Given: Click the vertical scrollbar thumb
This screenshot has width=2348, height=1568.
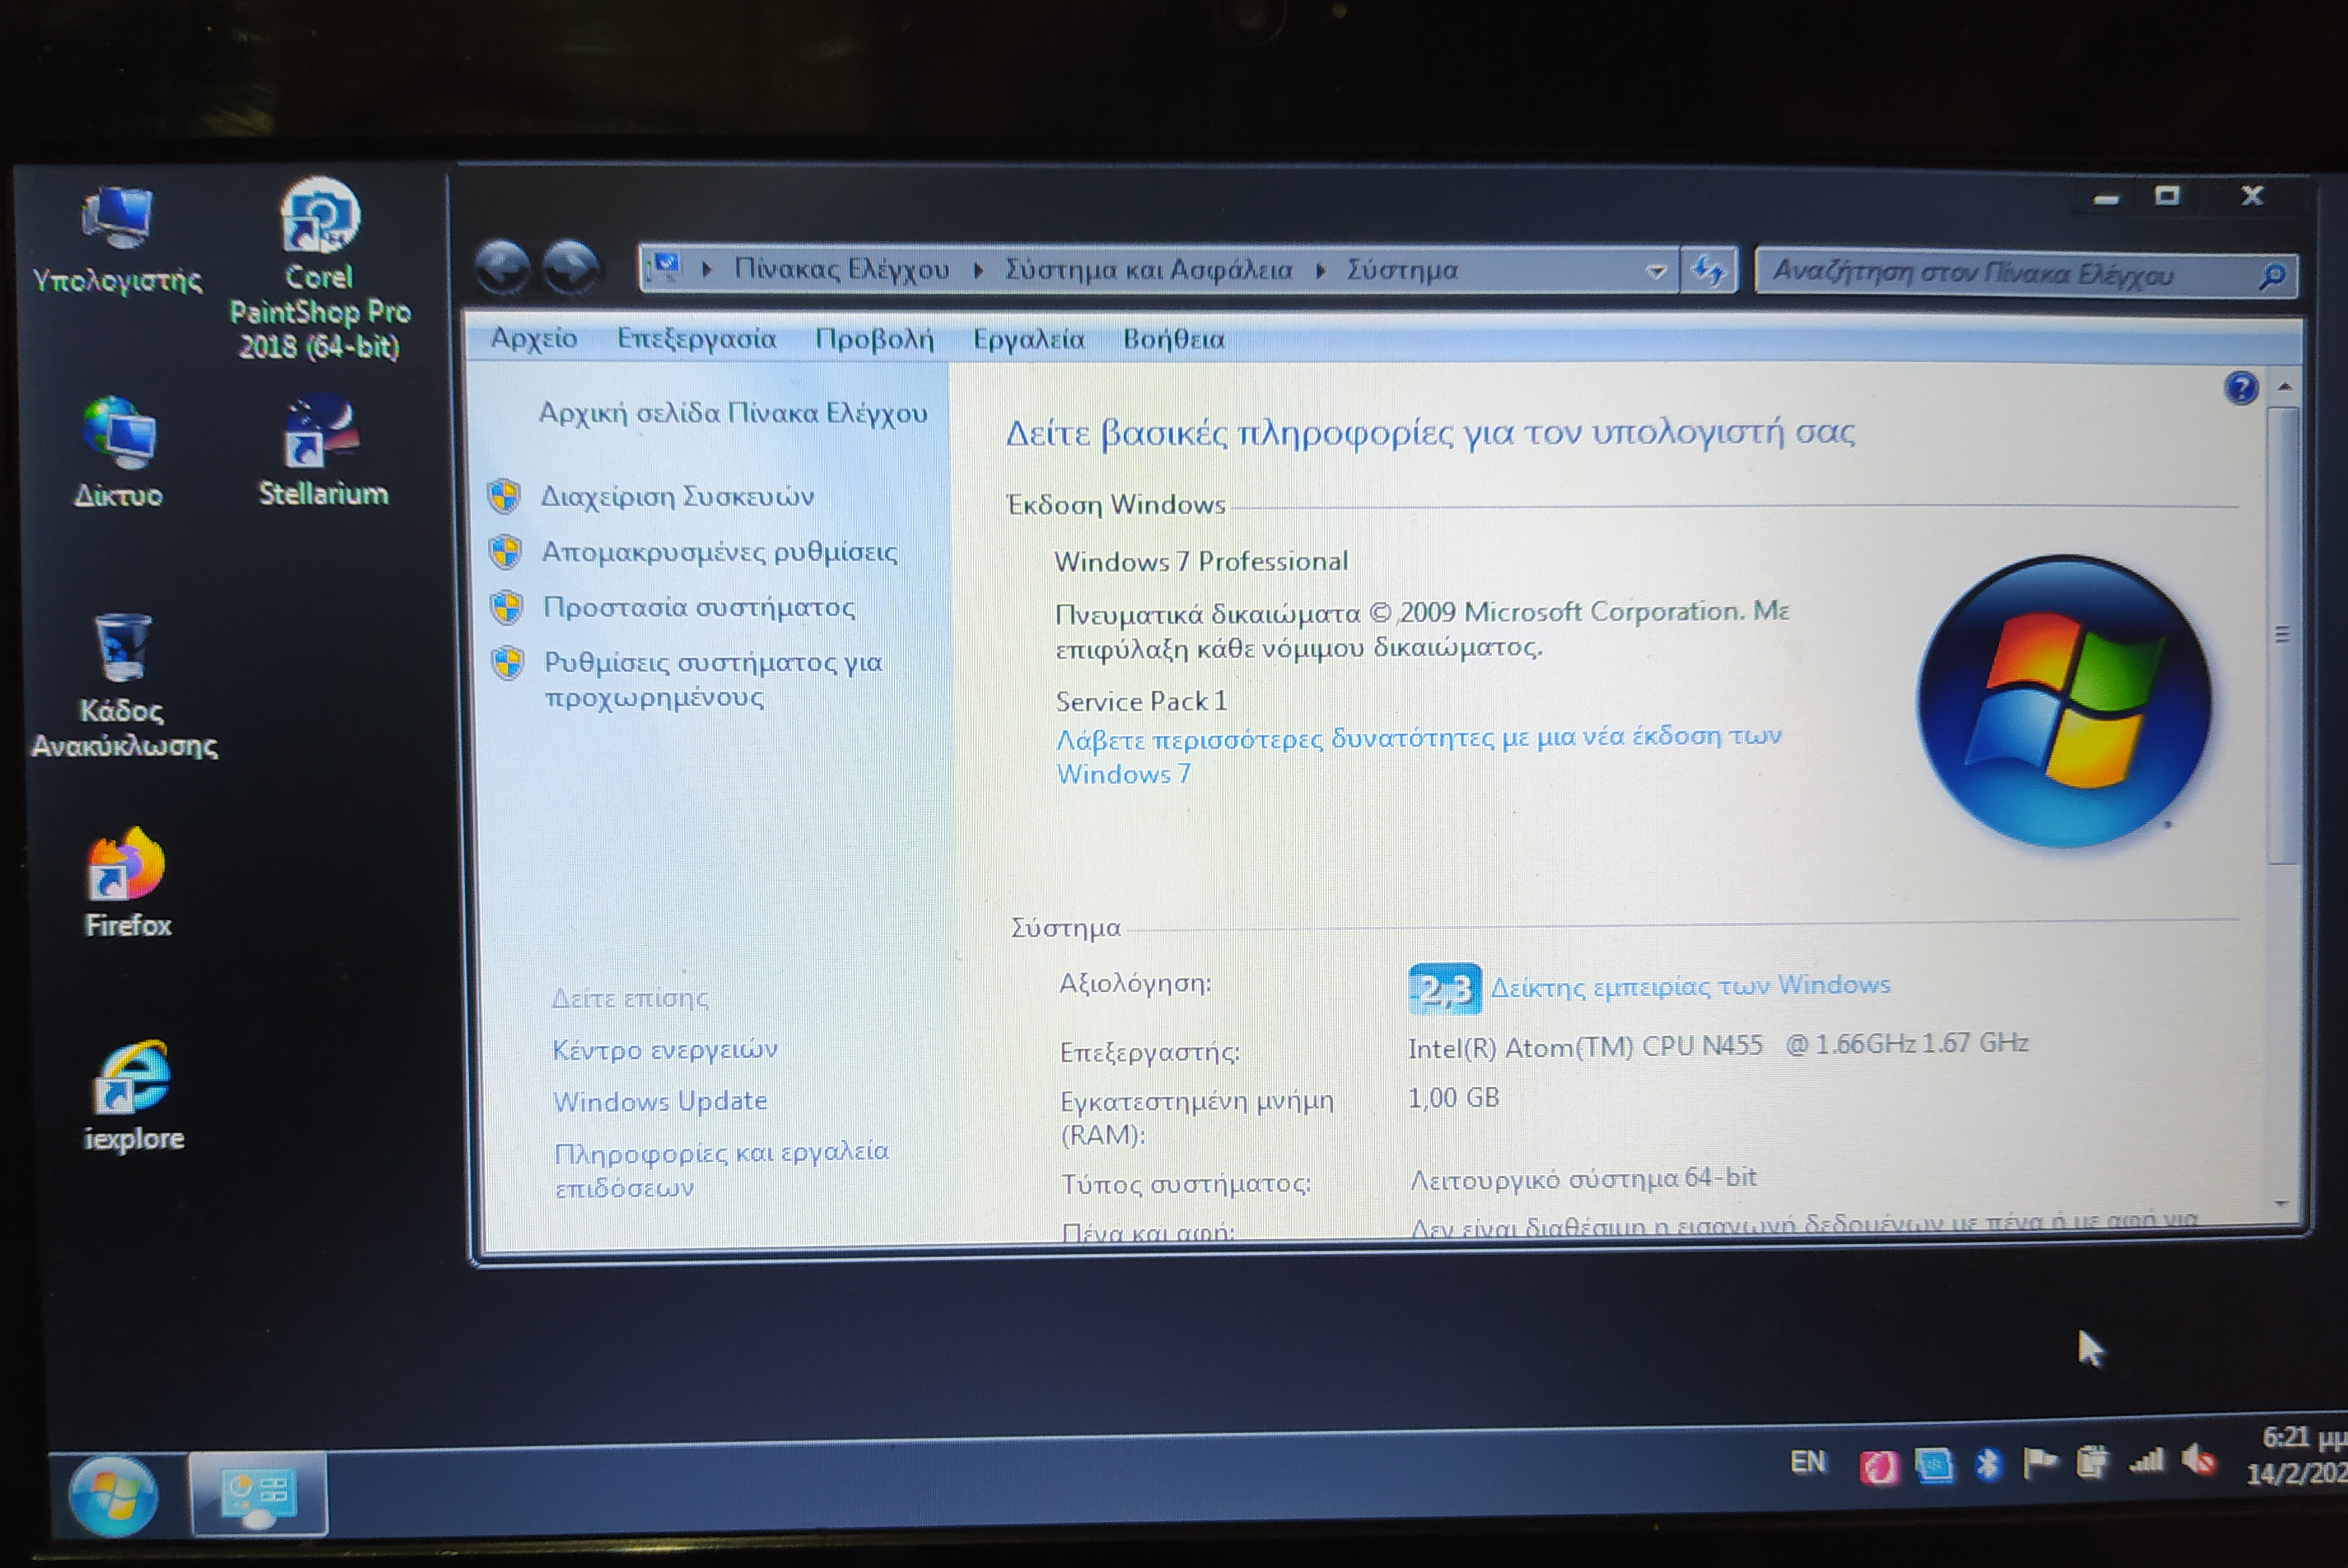Looking at the screenshot, I should pyautogui.click(x=2283, y=635).
